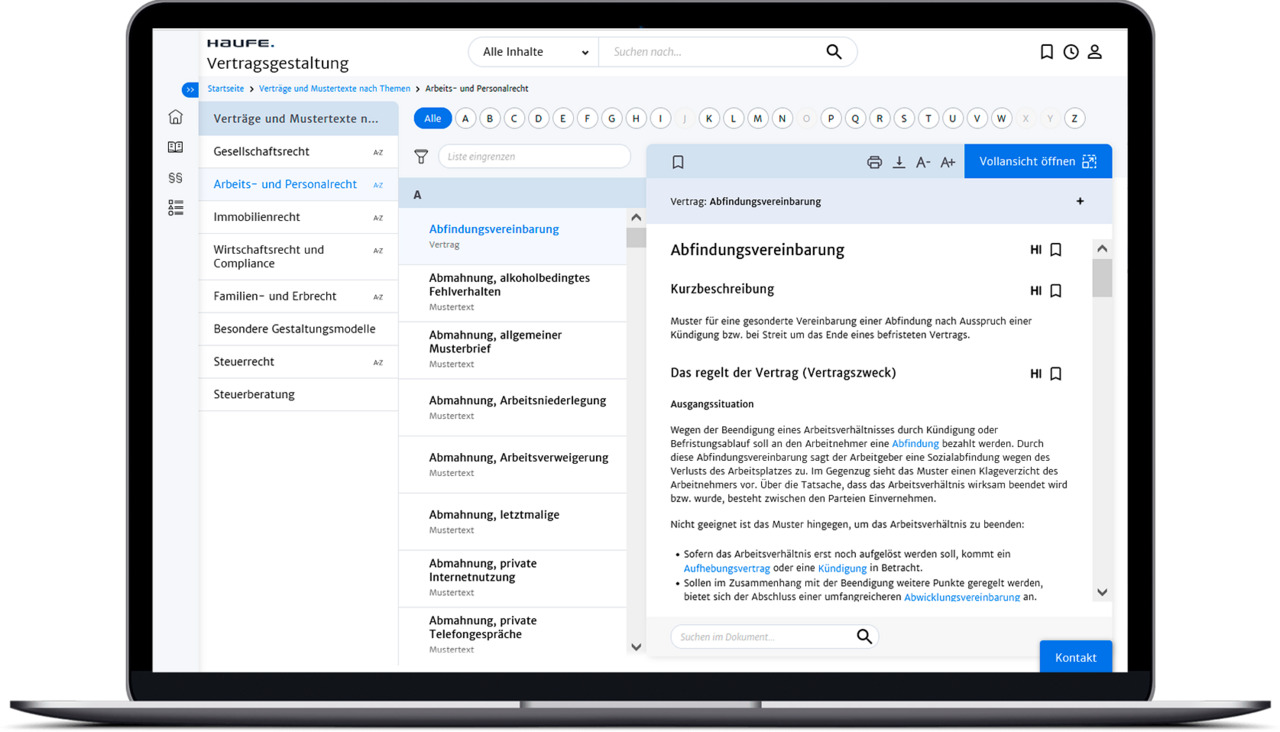Image resolution: width=1280 pixels, height=732 pixels.
Task: Open the user account icon
Action: 1095,52
